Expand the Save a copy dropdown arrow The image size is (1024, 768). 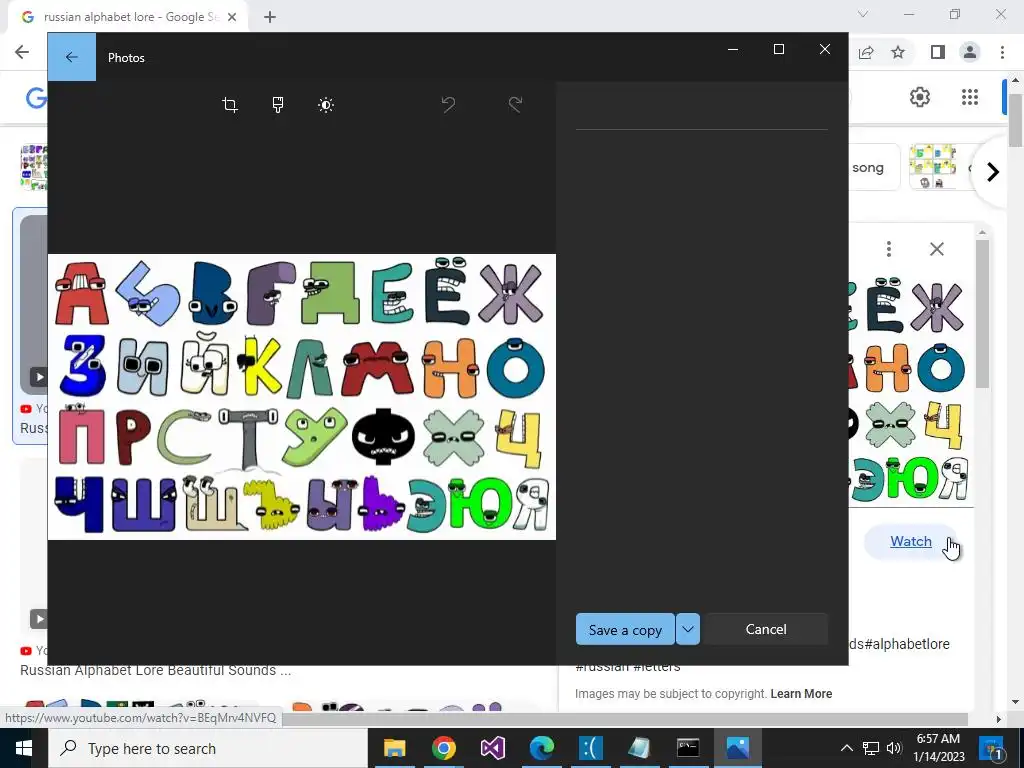pos(688,630)
